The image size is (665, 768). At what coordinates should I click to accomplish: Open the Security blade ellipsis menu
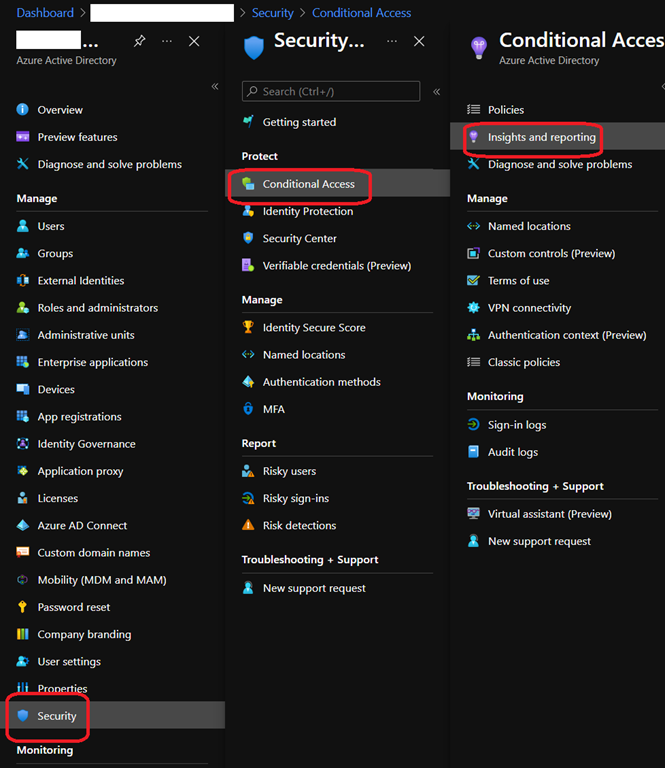pos(392,41)
